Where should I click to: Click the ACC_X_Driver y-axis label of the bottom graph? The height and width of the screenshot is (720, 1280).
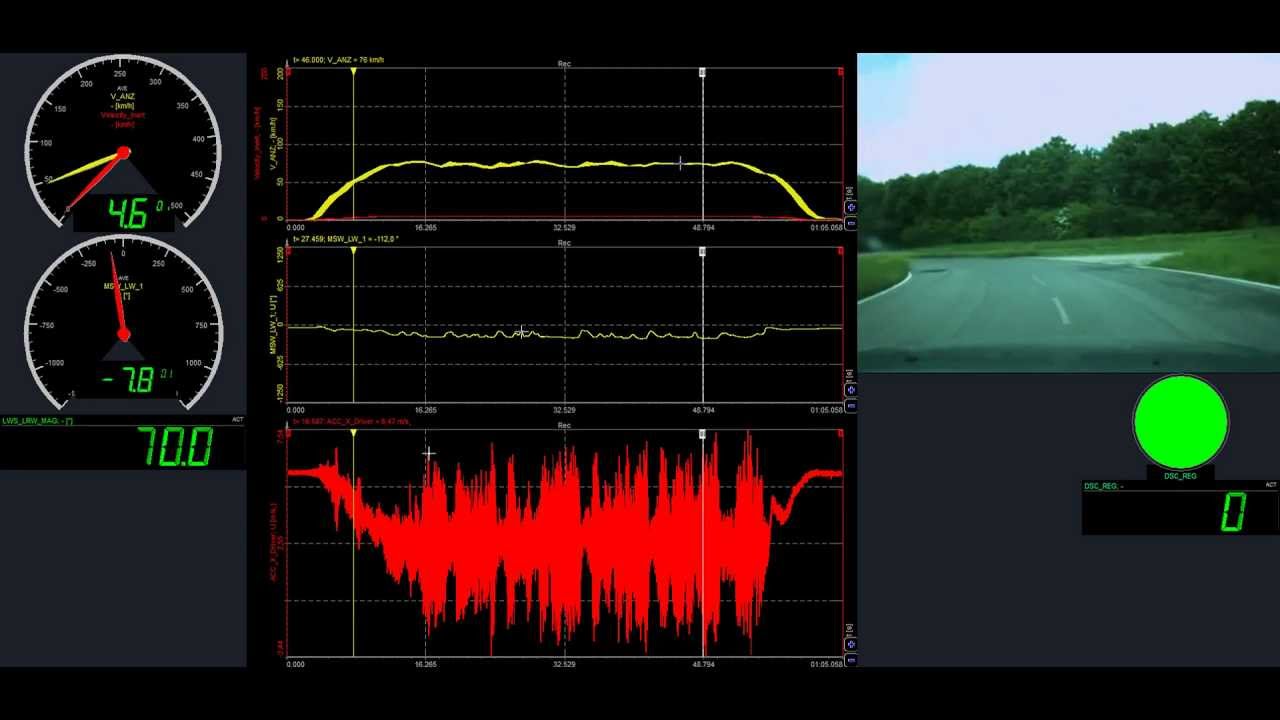click(x=273, y=542)
